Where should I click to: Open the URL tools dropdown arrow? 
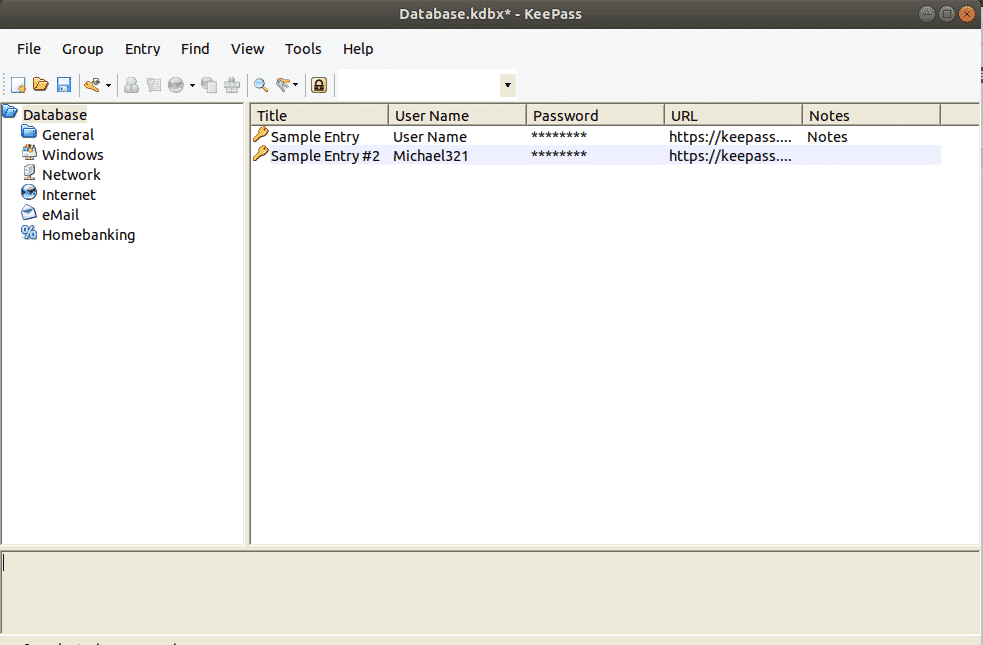(x=190, y=85)
